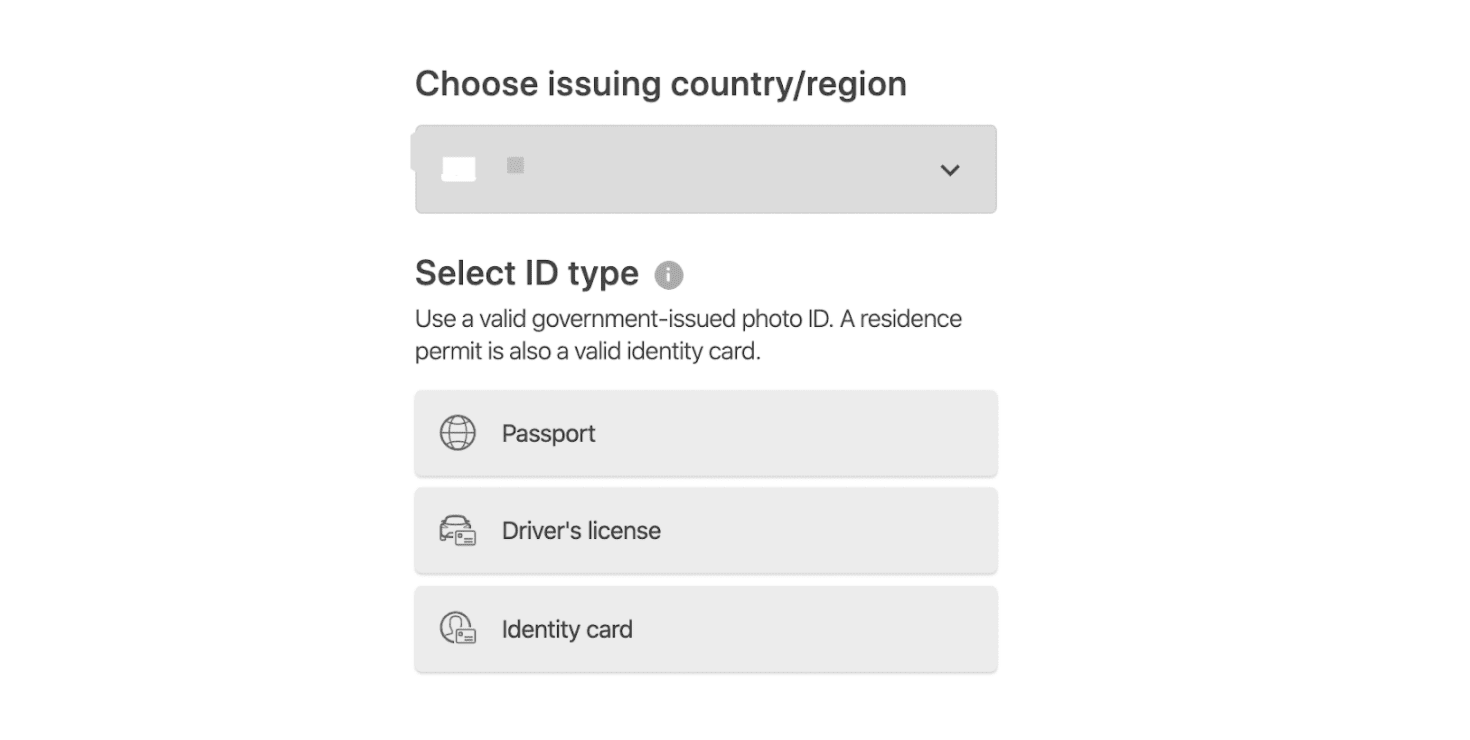Click the Identity card text label
The height and width of the screenshot is (740, 1470).
(567, 629)
